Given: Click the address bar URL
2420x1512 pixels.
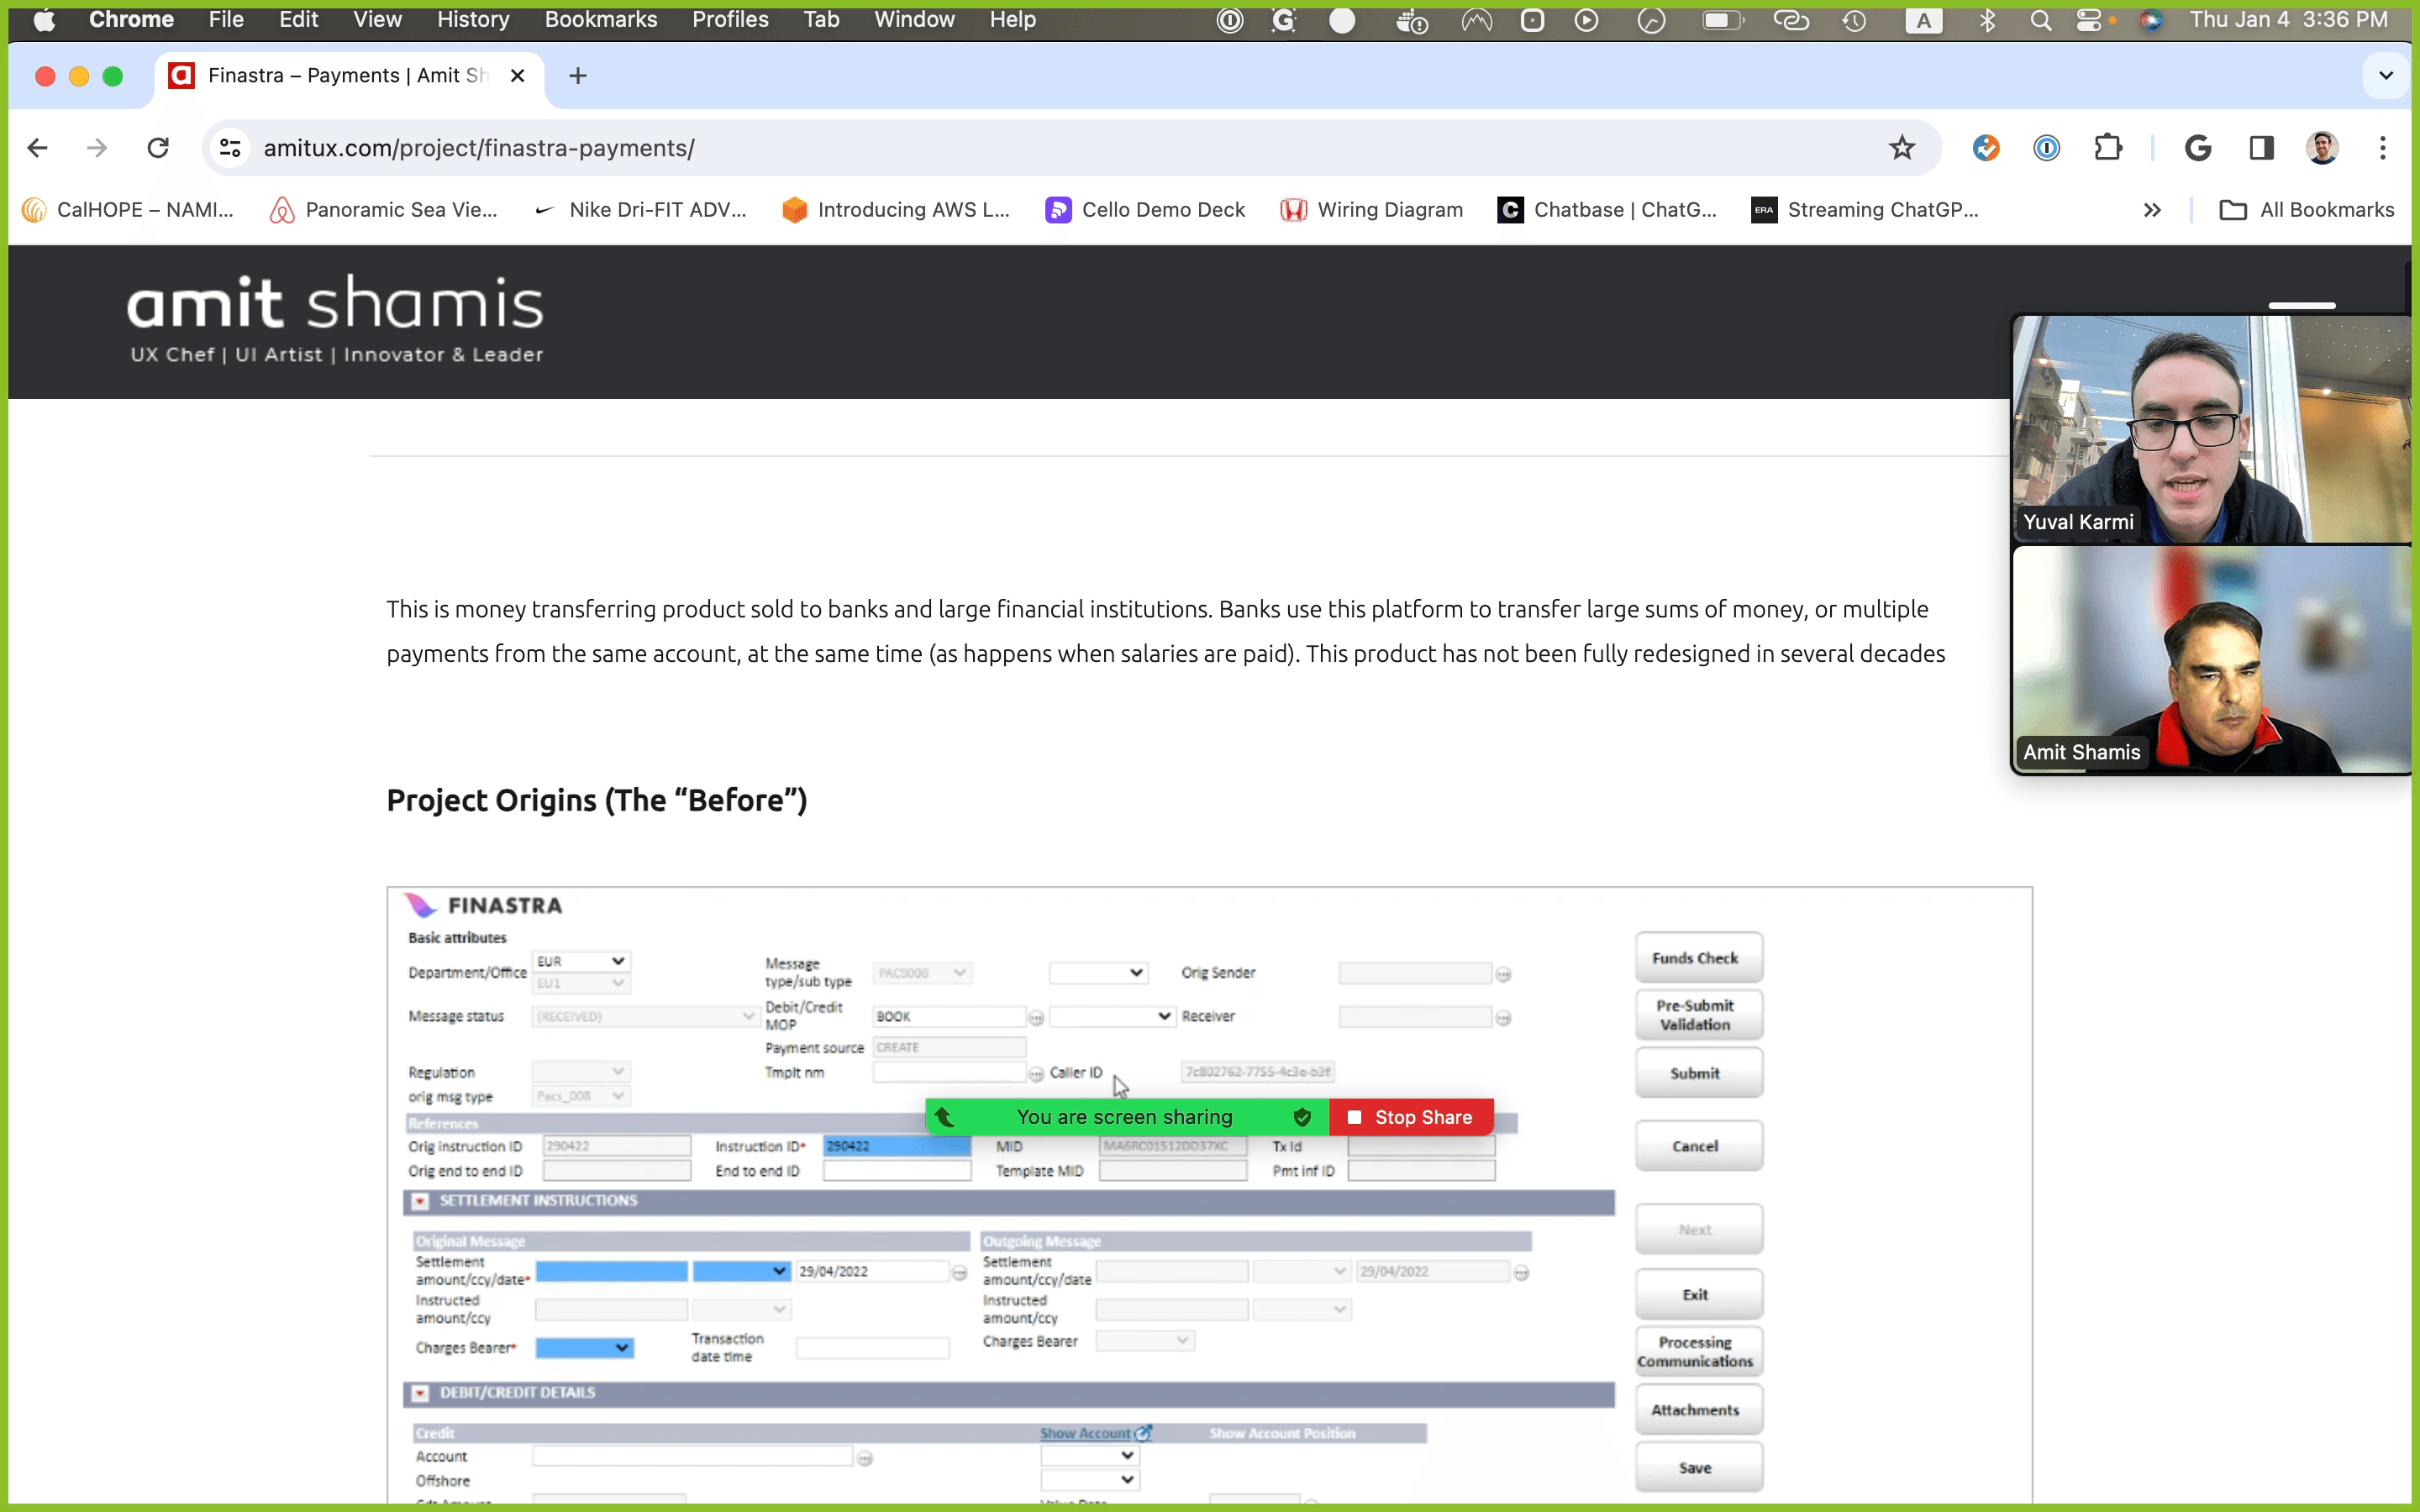Looking at the screenshot, I should [x=479, y=148].
